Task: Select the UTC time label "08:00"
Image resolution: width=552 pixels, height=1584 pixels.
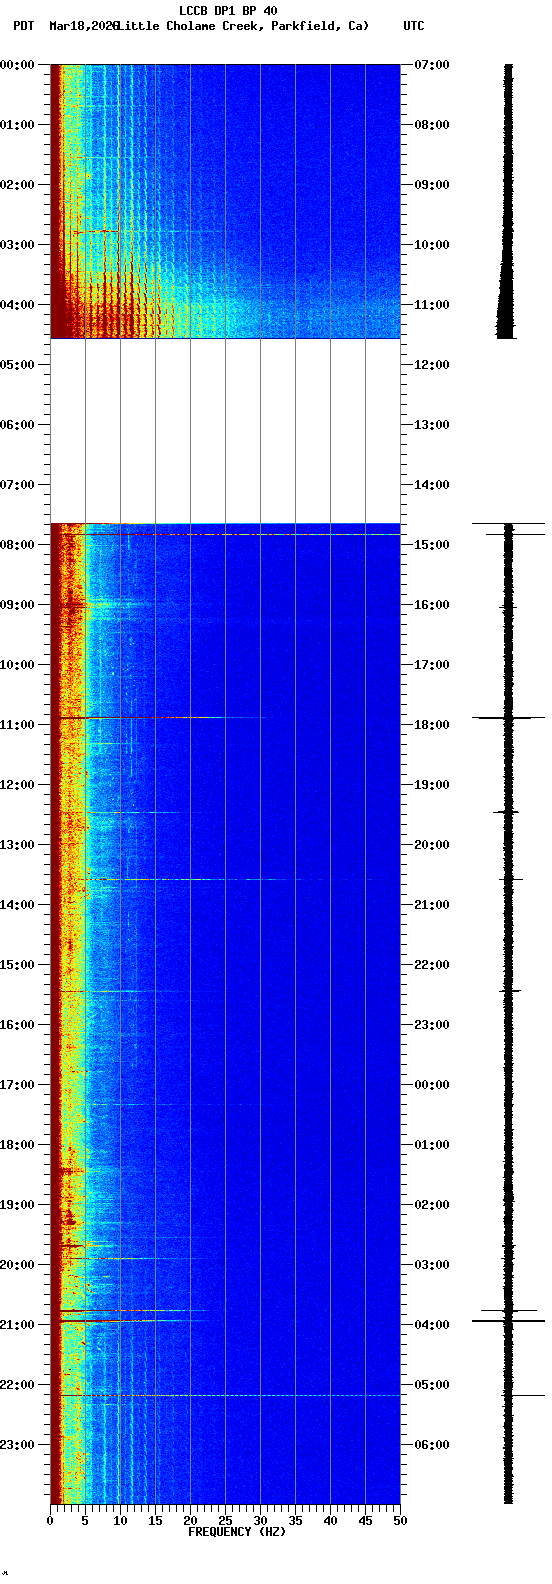Action: click(432, 125)
